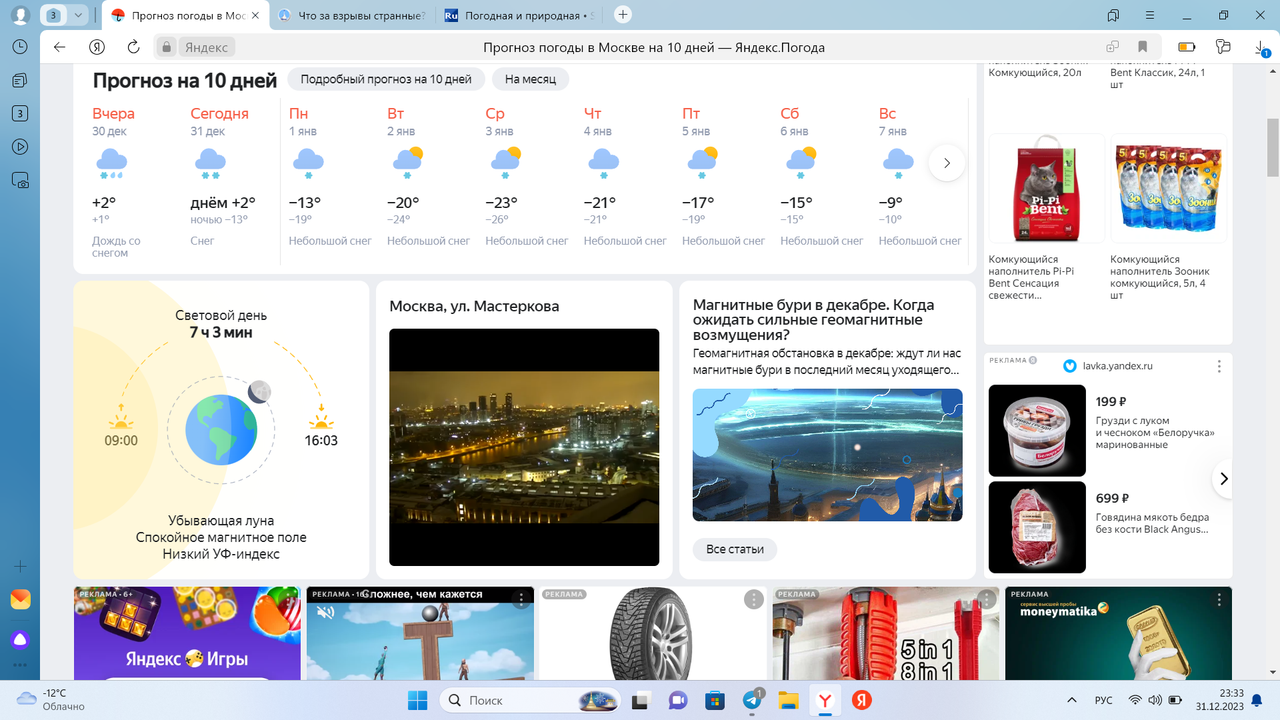
Task: Click the 'На месяц' button
Action: coord(530,79)
